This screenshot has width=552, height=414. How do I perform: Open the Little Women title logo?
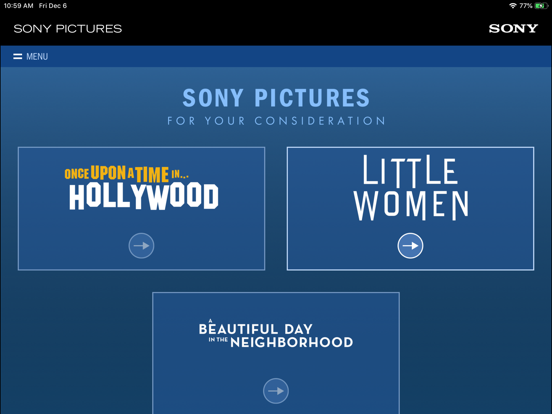click(x=411, y=188)
